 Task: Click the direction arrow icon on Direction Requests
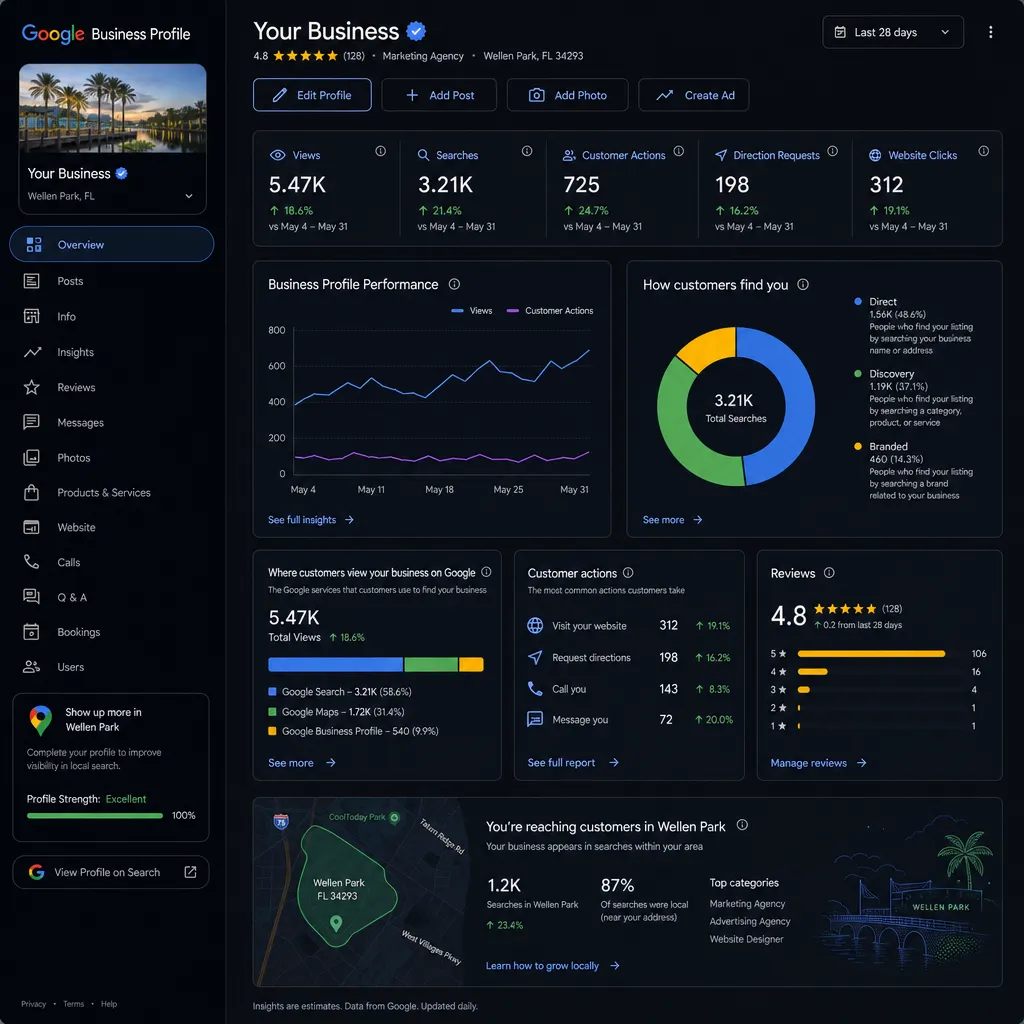click(721, 155)
